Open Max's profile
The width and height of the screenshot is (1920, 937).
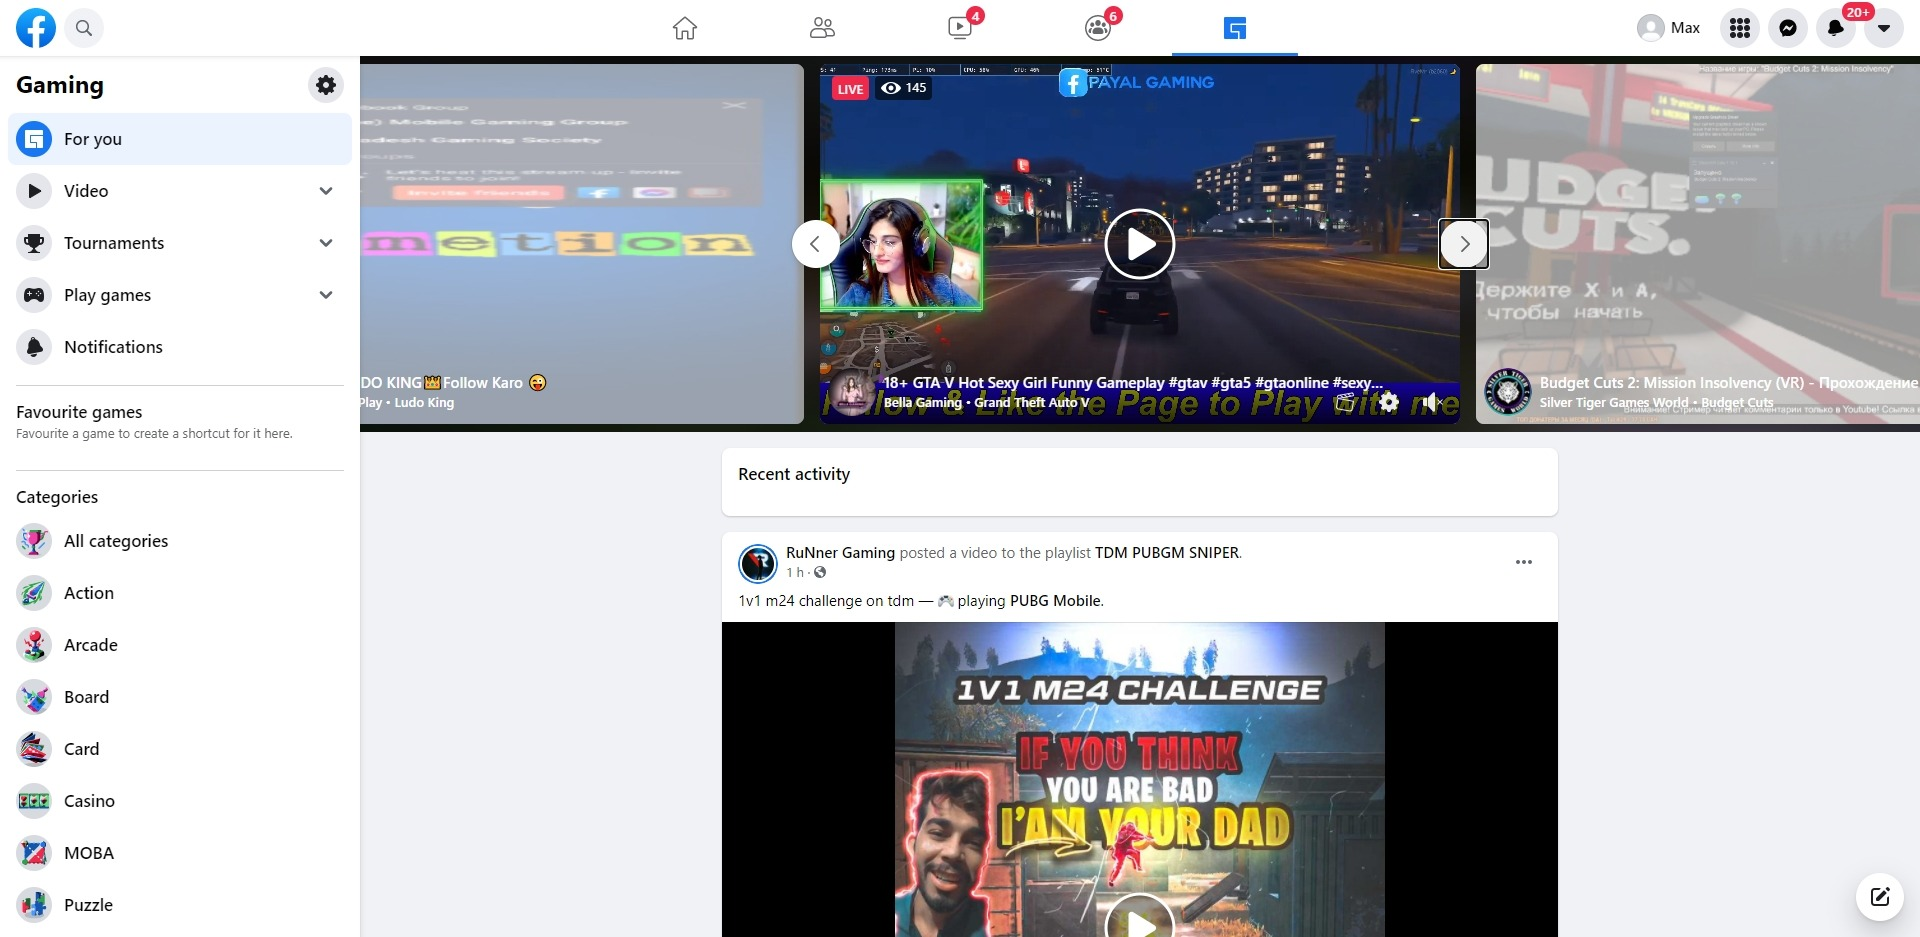1669,28
